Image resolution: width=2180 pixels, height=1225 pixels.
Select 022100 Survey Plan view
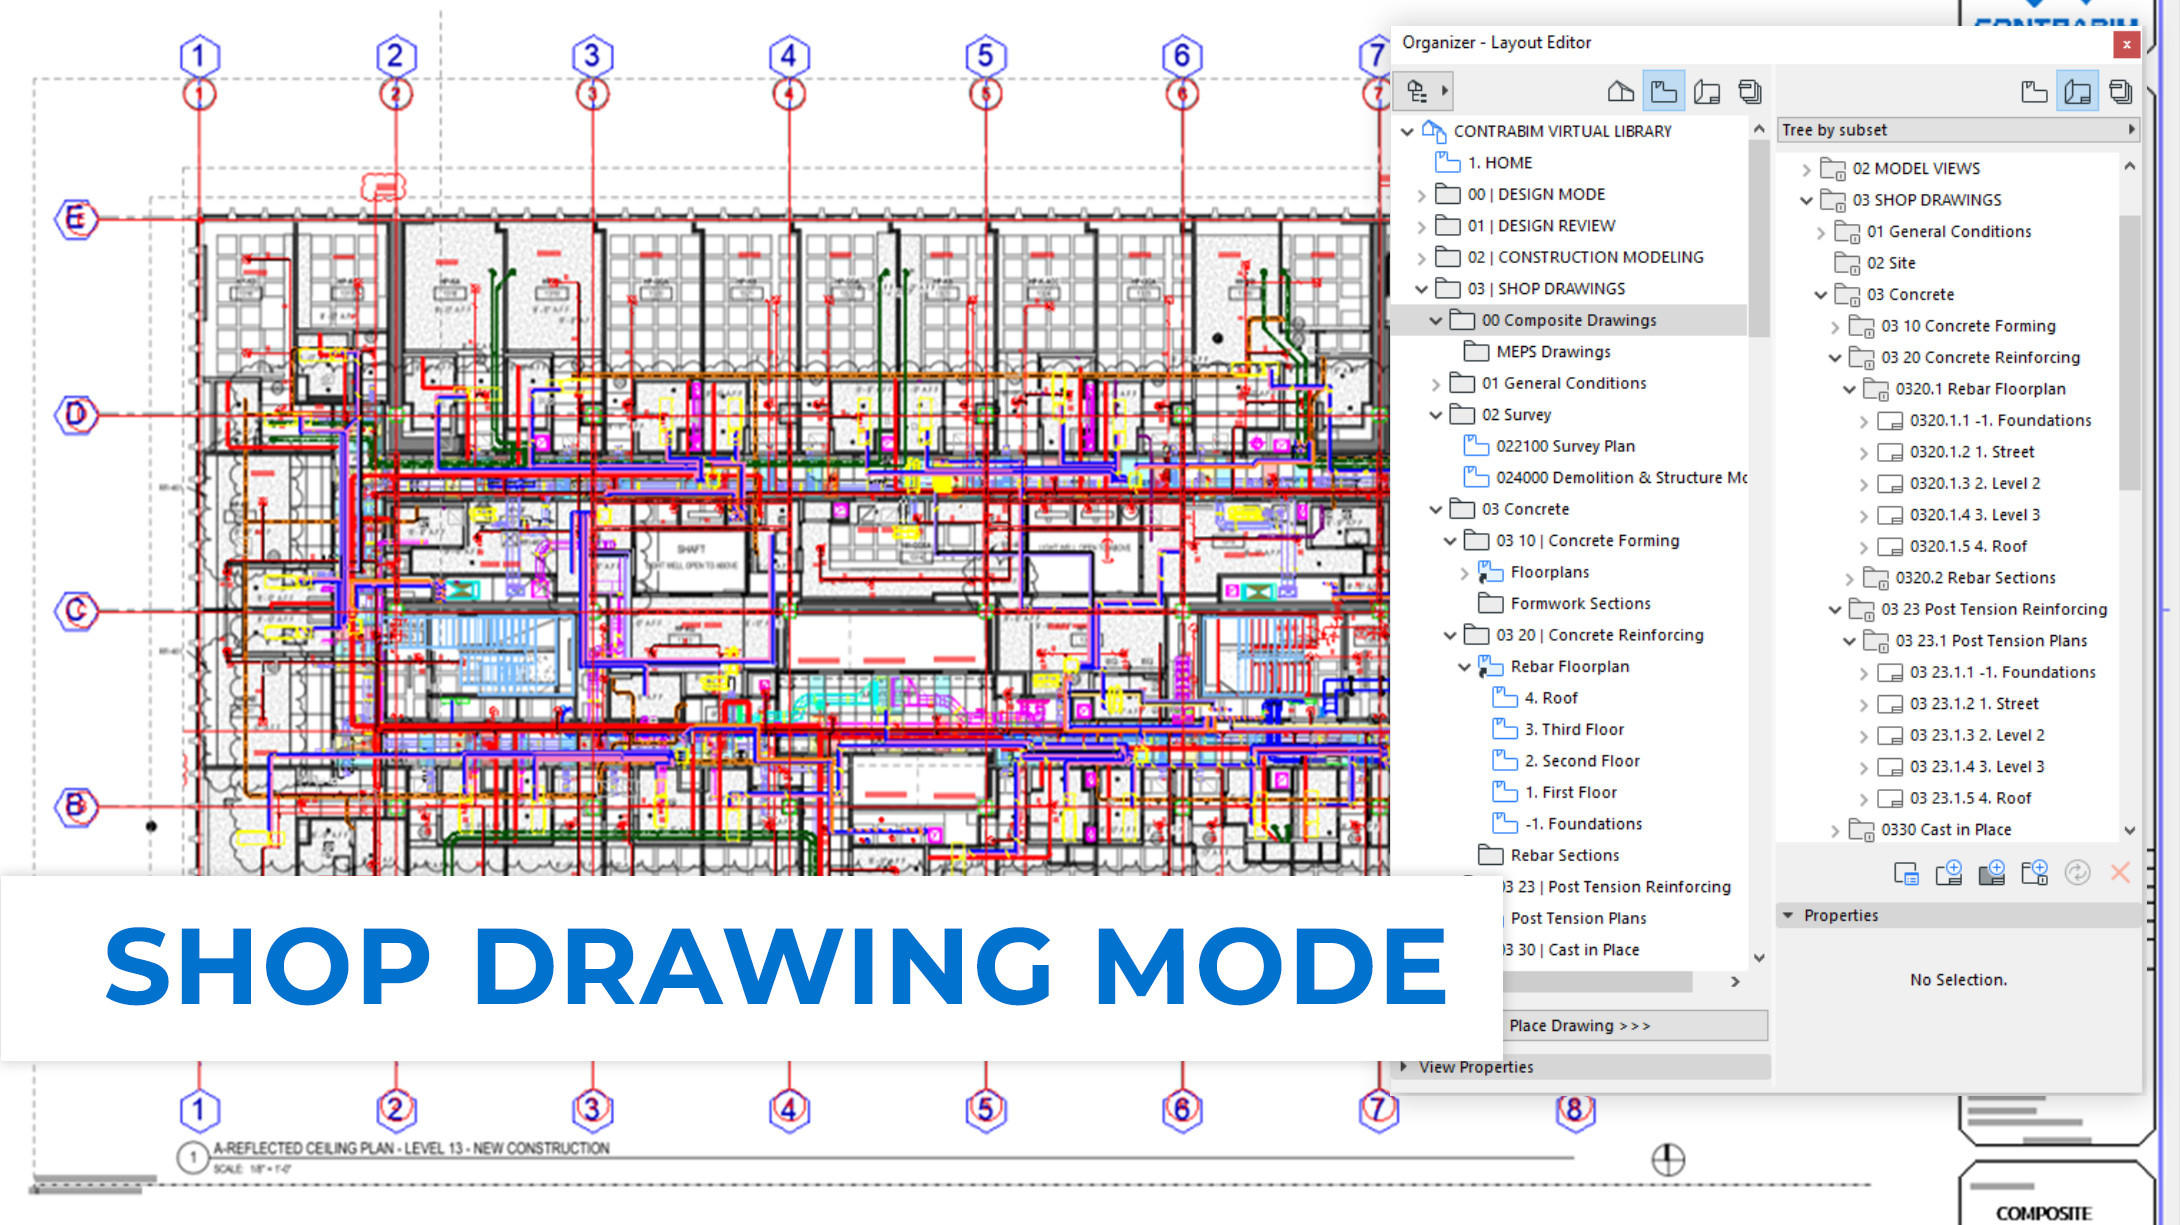1565,446
